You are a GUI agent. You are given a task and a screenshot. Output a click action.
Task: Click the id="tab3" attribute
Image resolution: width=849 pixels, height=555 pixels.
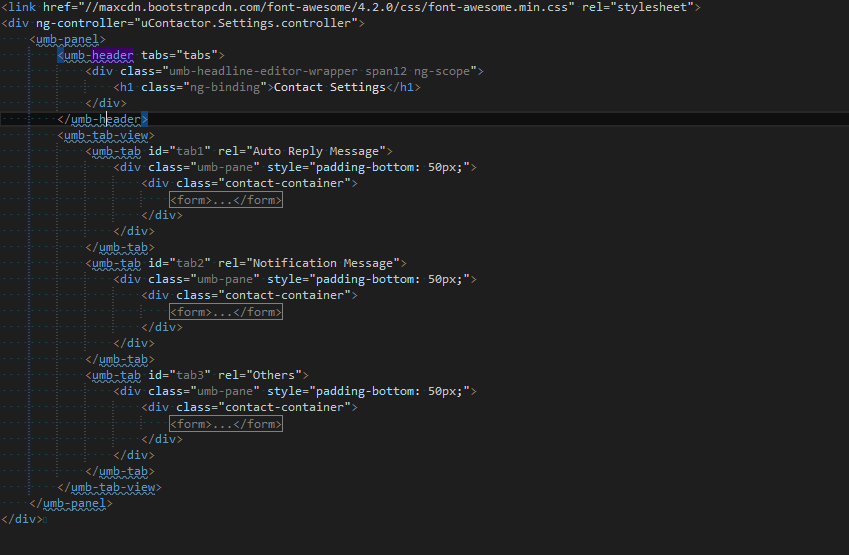(179, 375)
